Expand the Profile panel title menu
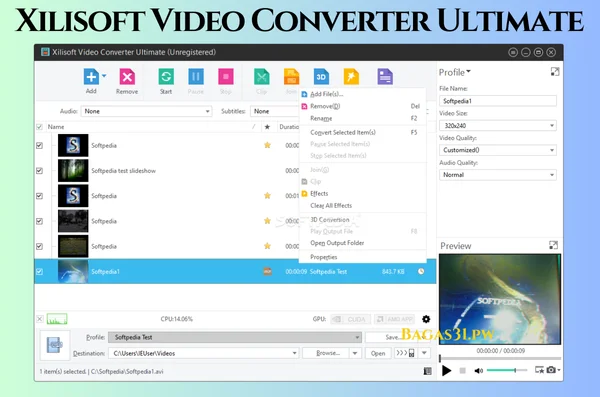This screenshot has height=397, width=600. (x=455, y=72)
